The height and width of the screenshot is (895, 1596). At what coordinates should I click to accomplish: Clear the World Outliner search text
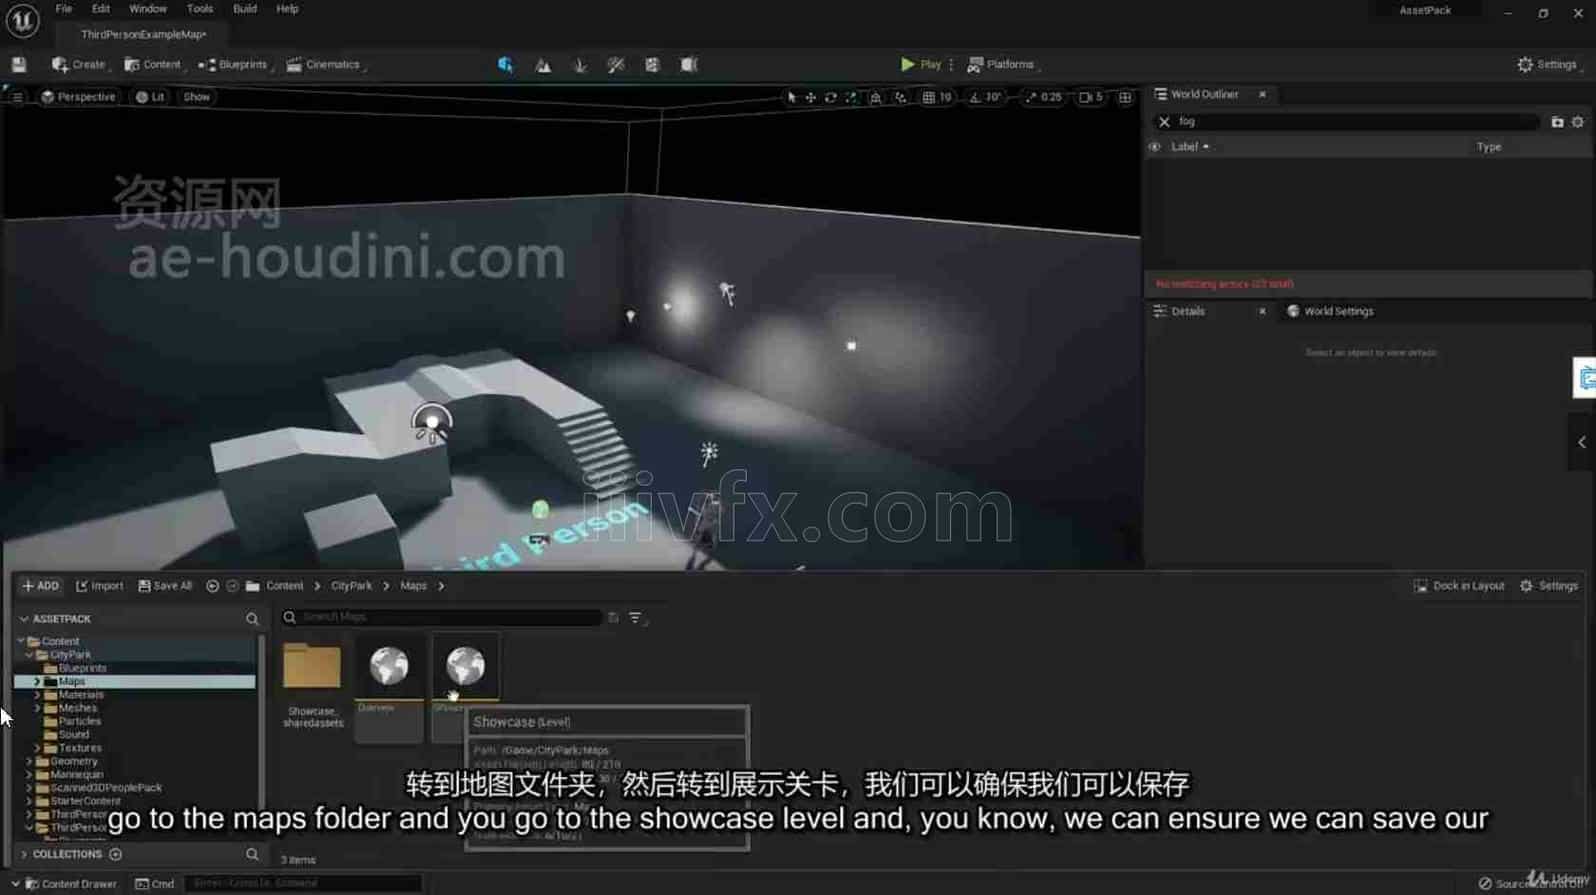point(1164,122)
